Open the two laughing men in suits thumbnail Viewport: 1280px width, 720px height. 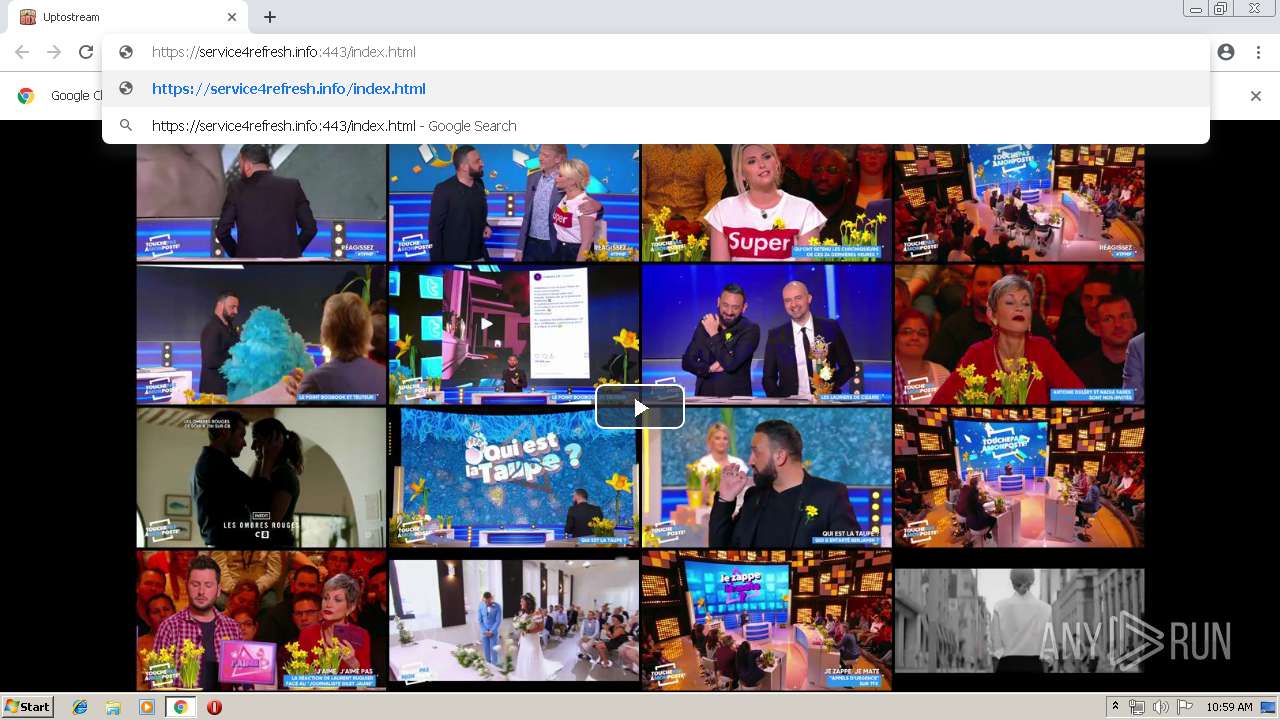[x=766, y=334]
